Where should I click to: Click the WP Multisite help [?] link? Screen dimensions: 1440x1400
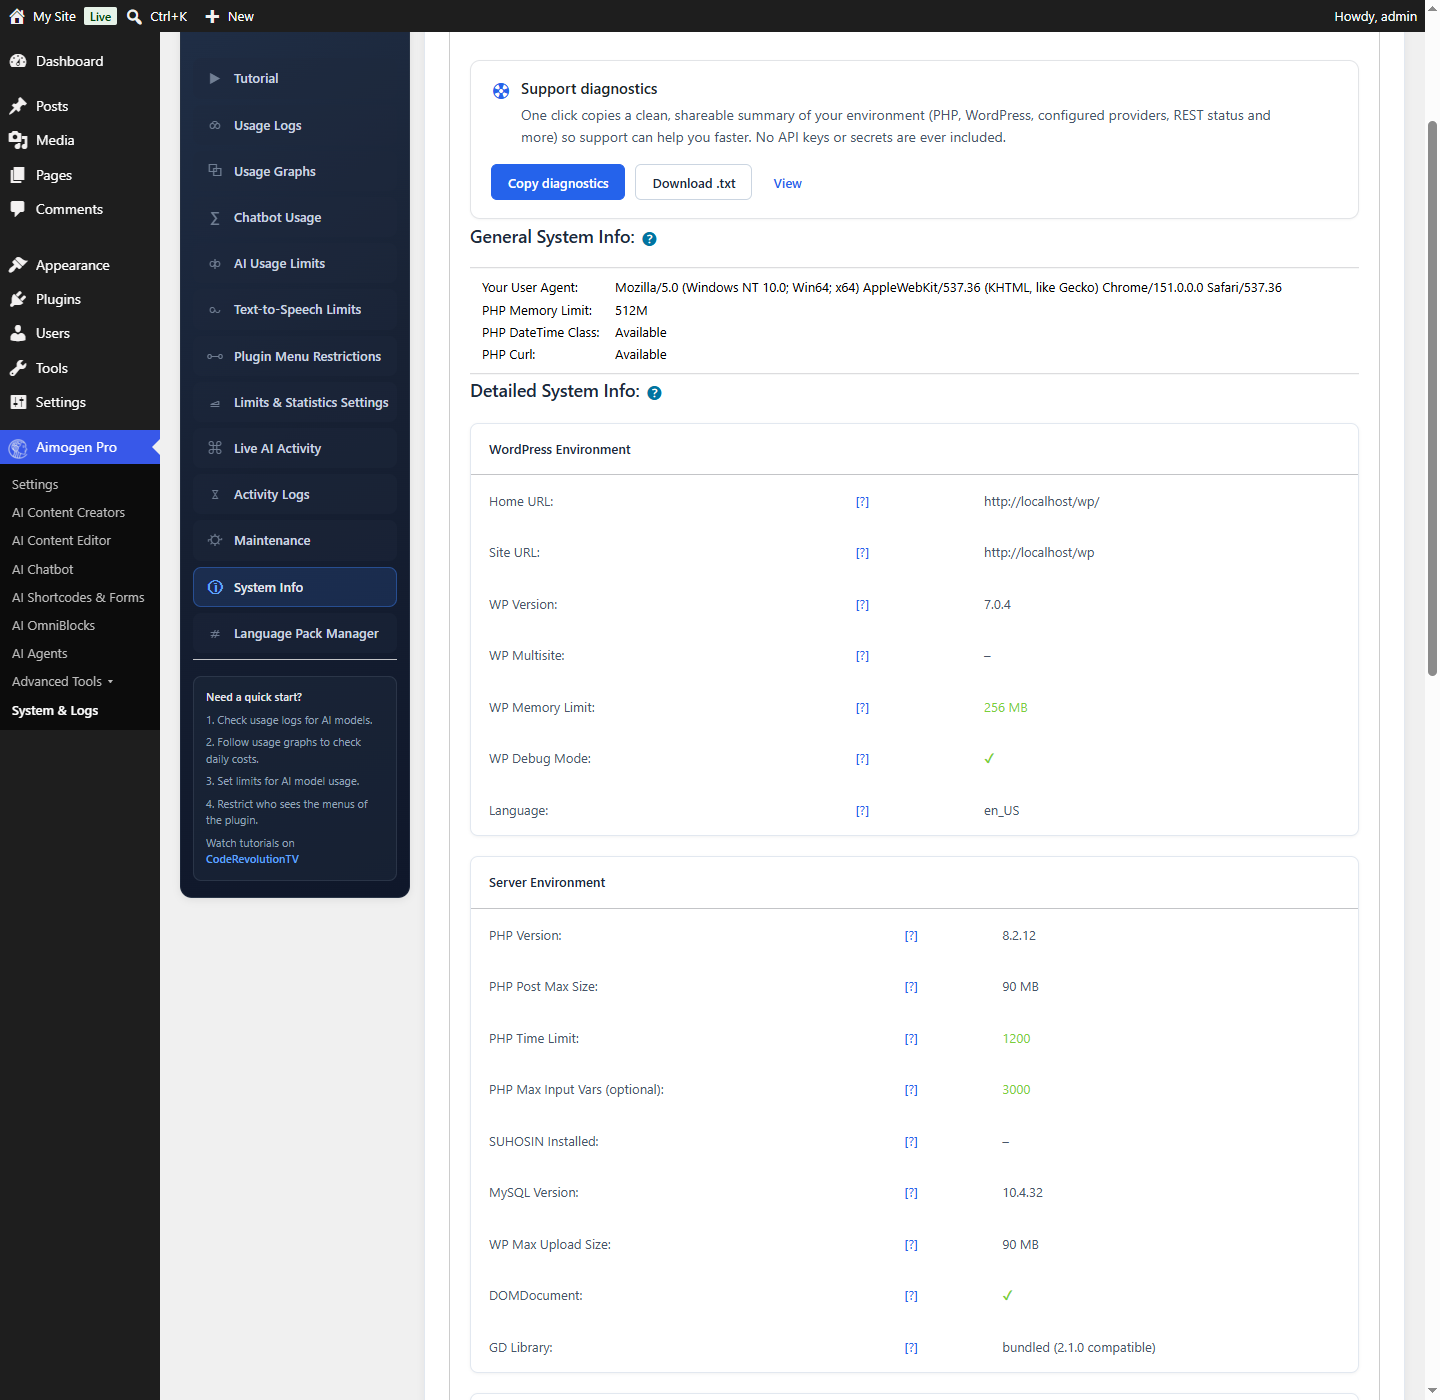click(862, 656)
